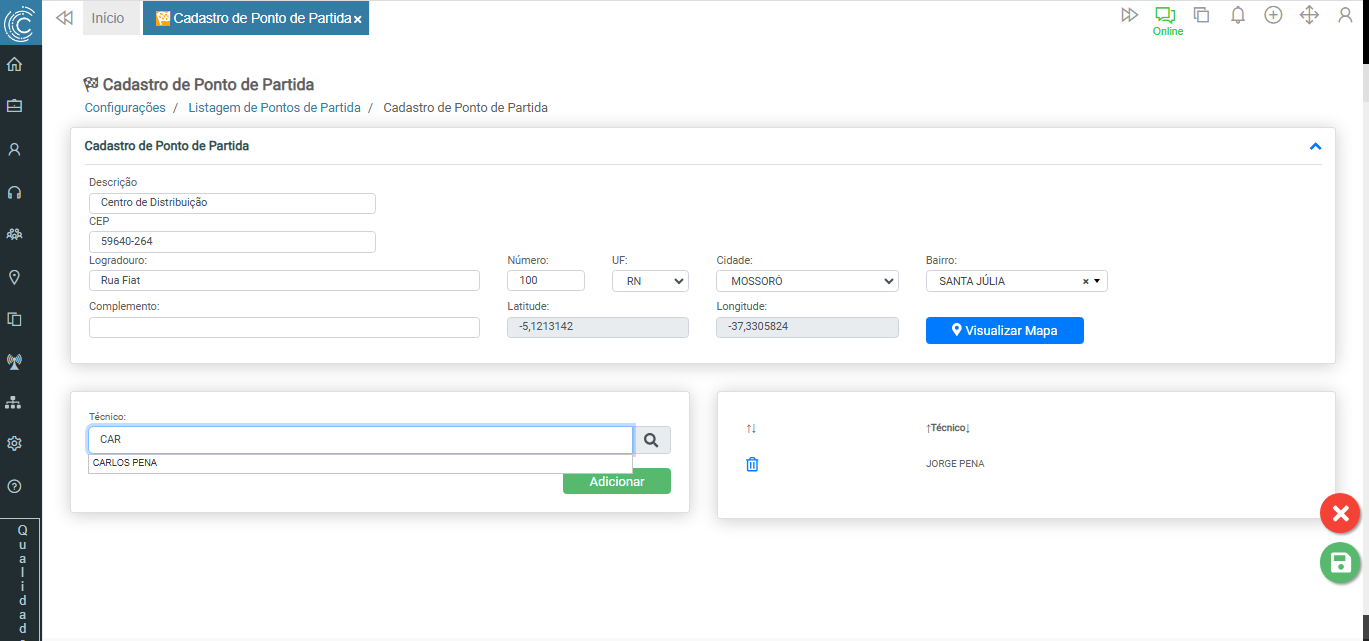
Task: Click the magnifier search button for Técnico
Action: pyautogui.click(x=652, y=440)
